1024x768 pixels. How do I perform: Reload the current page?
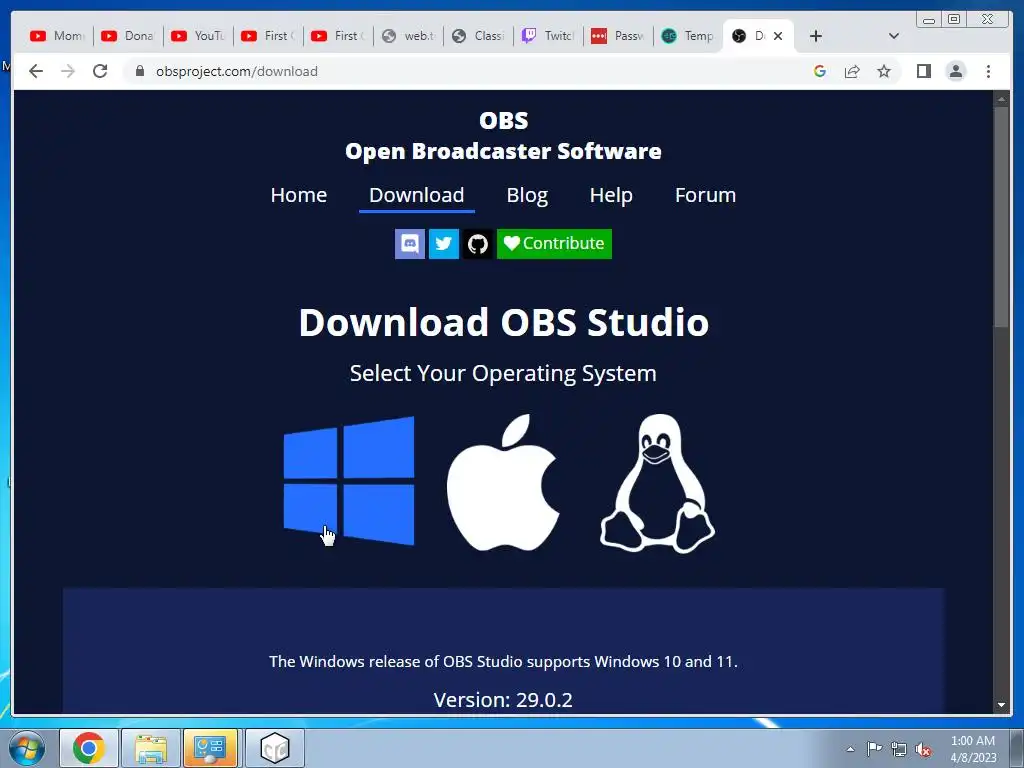click(x=100, y=71)
